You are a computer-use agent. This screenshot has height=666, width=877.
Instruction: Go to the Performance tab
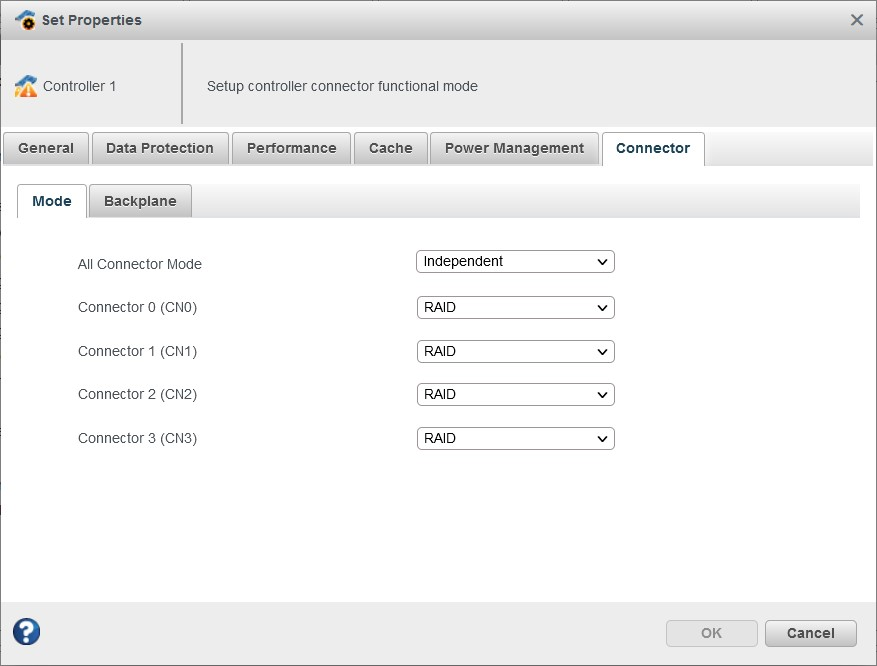click(291, 148)
